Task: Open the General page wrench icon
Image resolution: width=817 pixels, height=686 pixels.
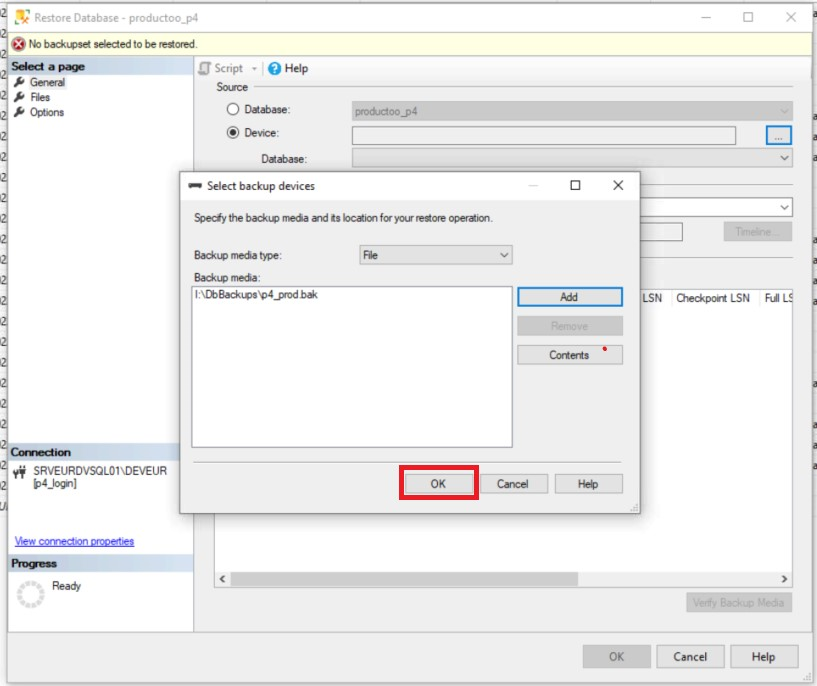Action: pos(20,82)
